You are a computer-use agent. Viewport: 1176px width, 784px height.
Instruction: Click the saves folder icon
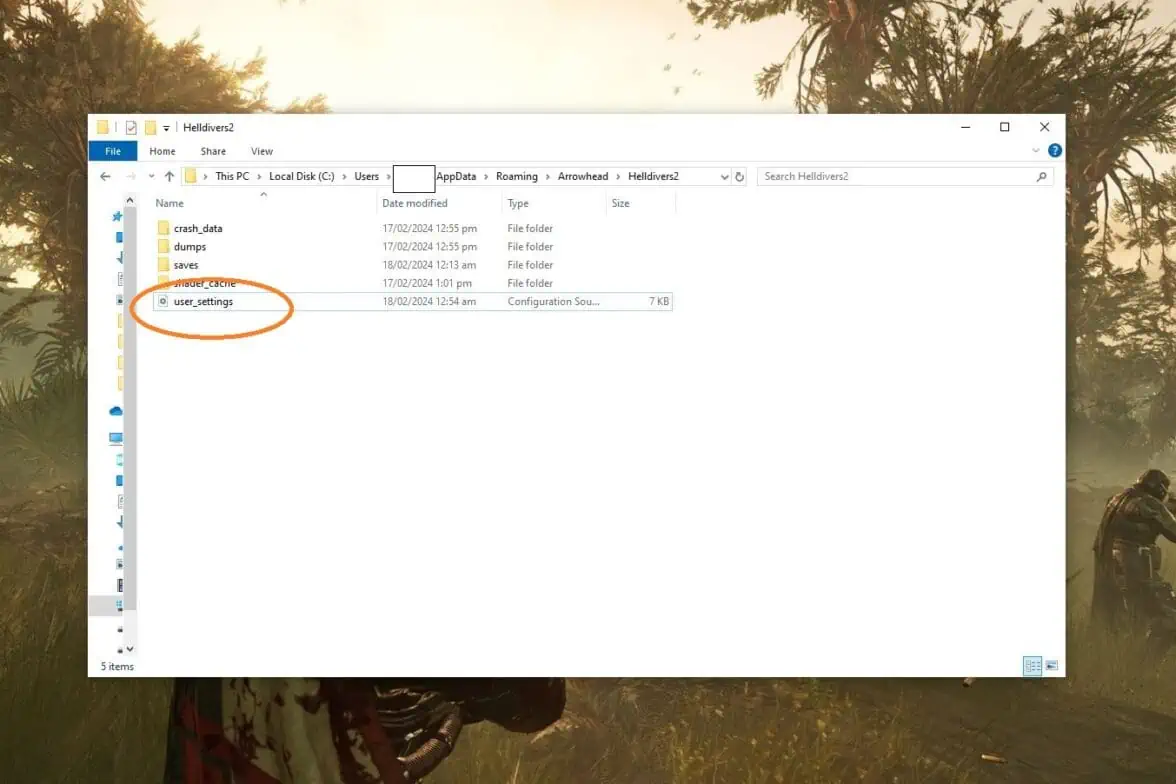(x=164, y=265)
